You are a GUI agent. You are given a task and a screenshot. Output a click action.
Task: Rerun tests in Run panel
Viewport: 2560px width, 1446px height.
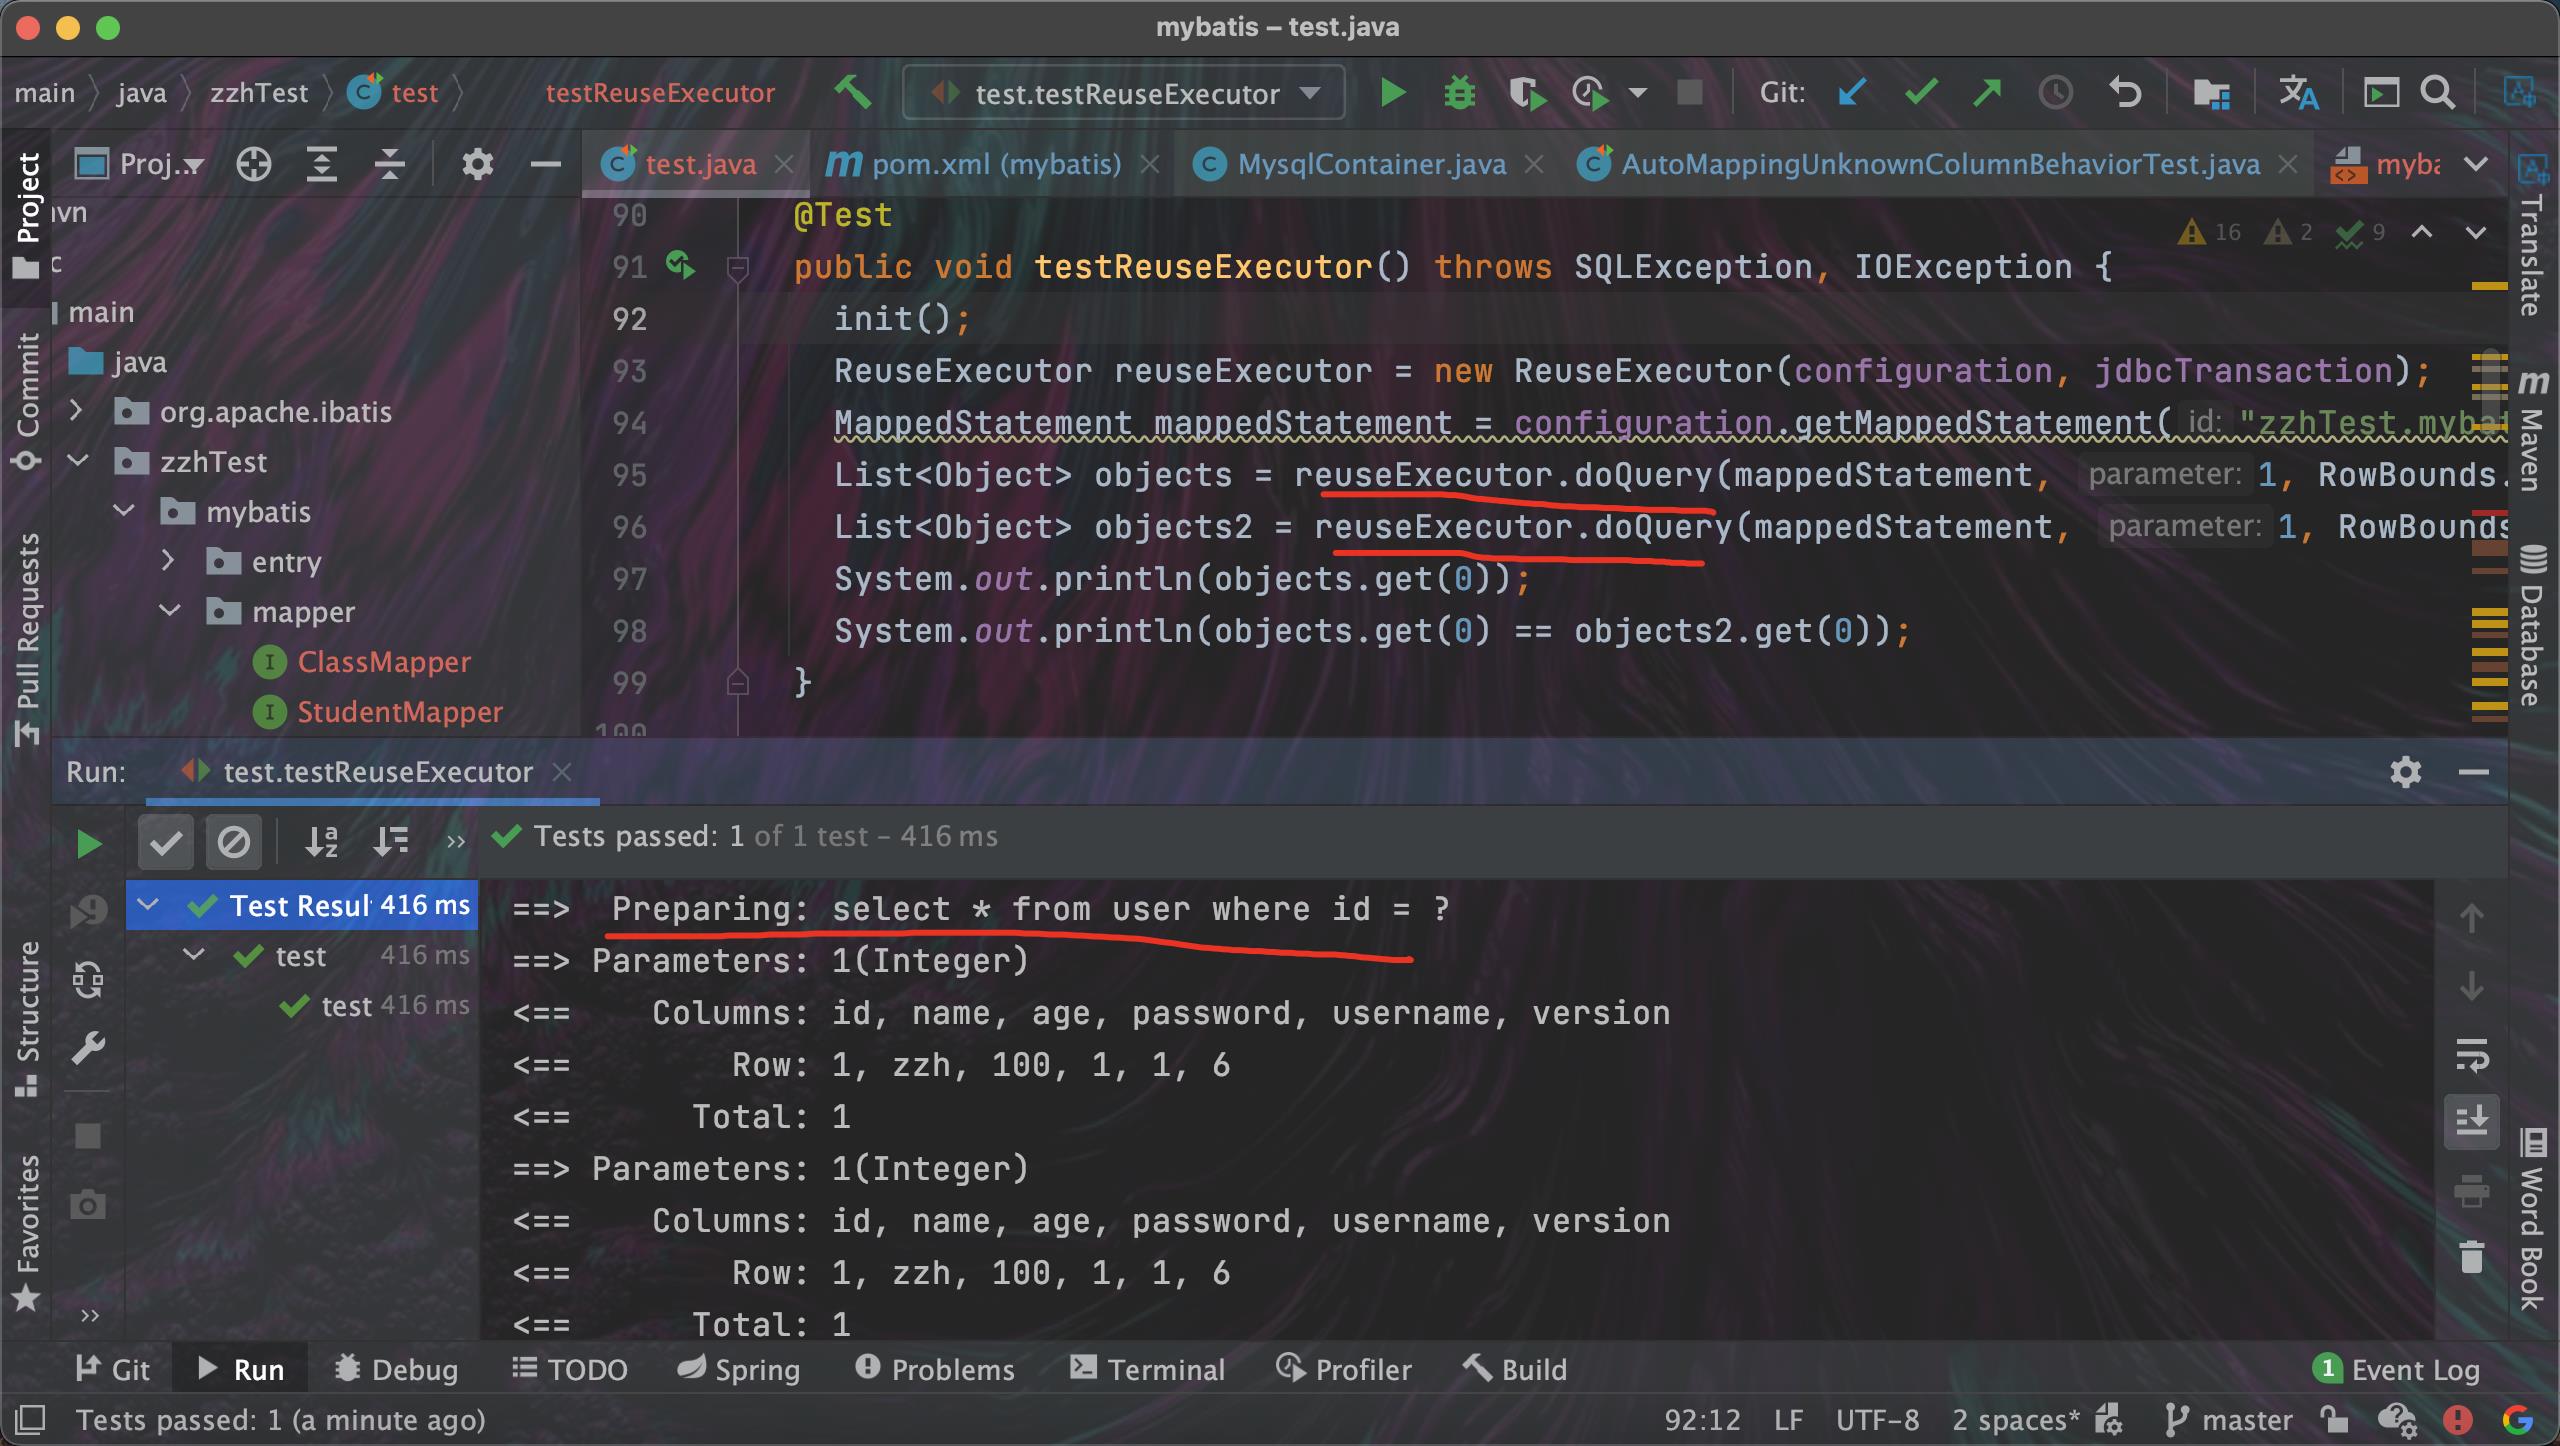coord(88,843)
